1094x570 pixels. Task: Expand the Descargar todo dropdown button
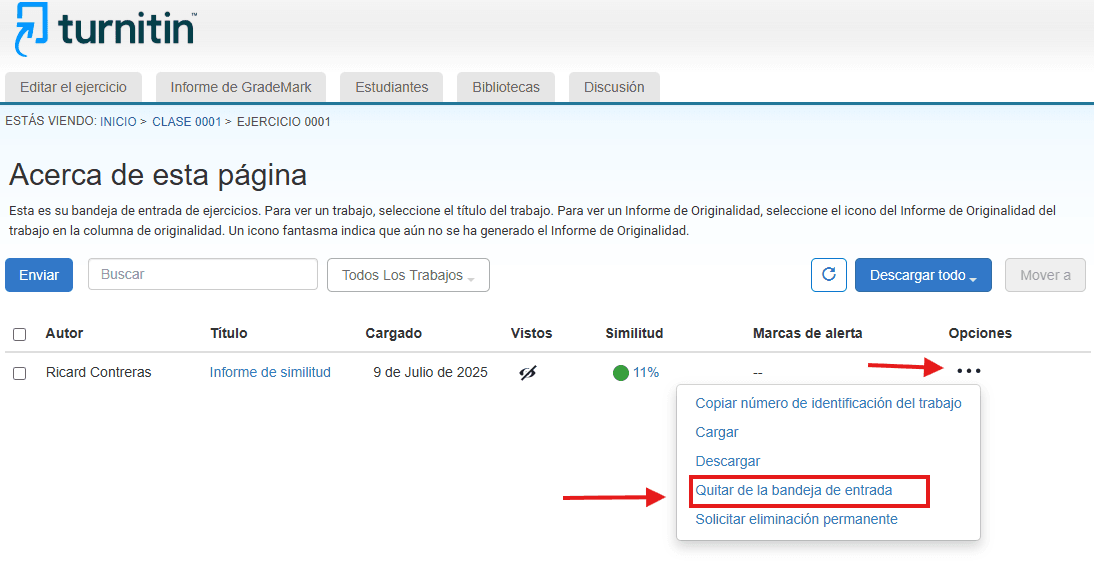point(923,275)
